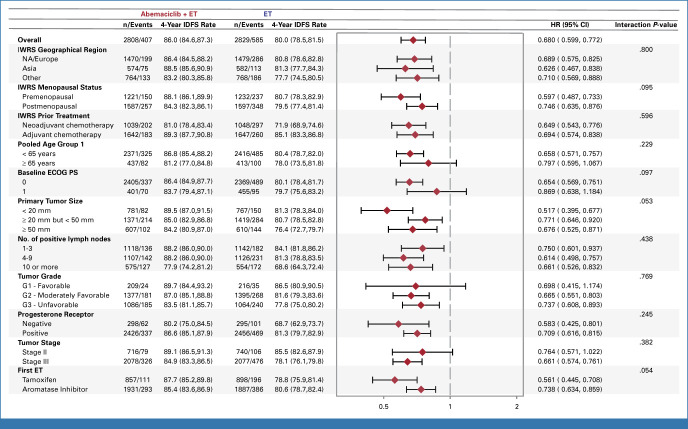Click the Abemaciclib n/Events value in the Overall row

click(138, 40)
